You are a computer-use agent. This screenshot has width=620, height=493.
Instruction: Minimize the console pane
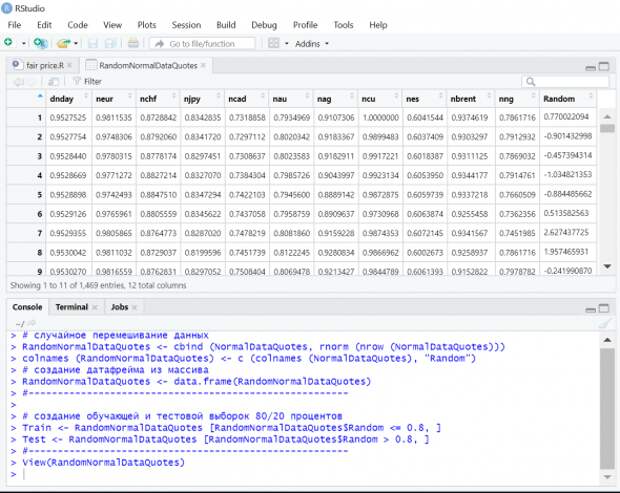(590, 309)
